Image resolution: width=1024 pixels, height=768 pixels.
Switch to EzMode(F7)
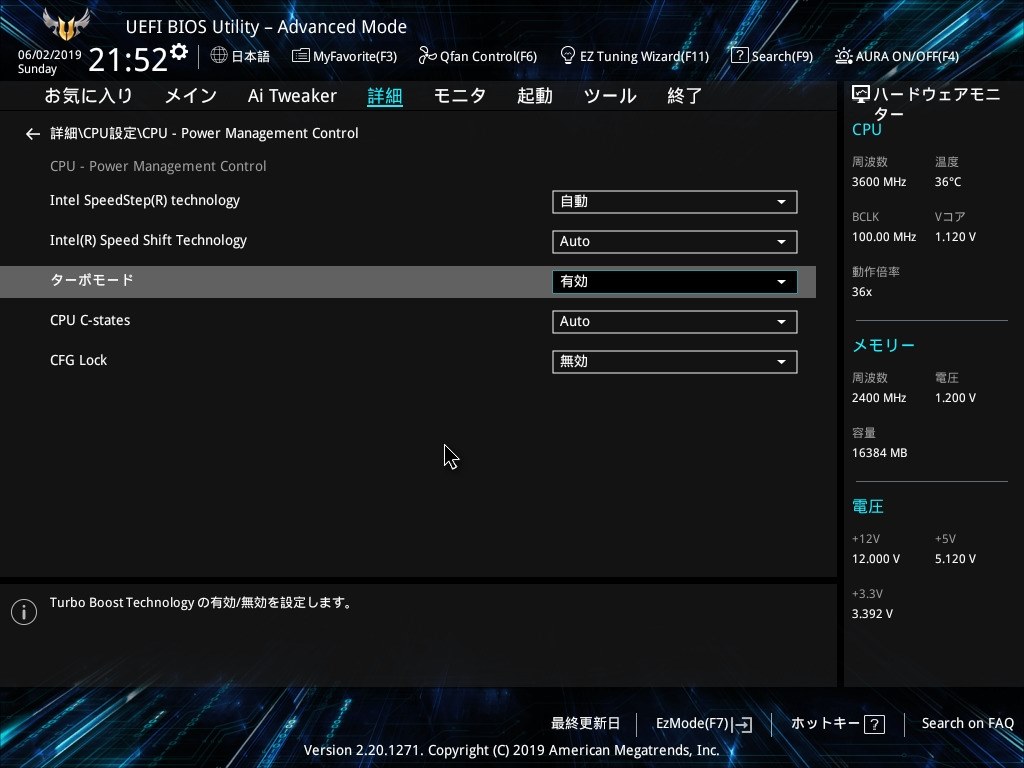point(702,723)
